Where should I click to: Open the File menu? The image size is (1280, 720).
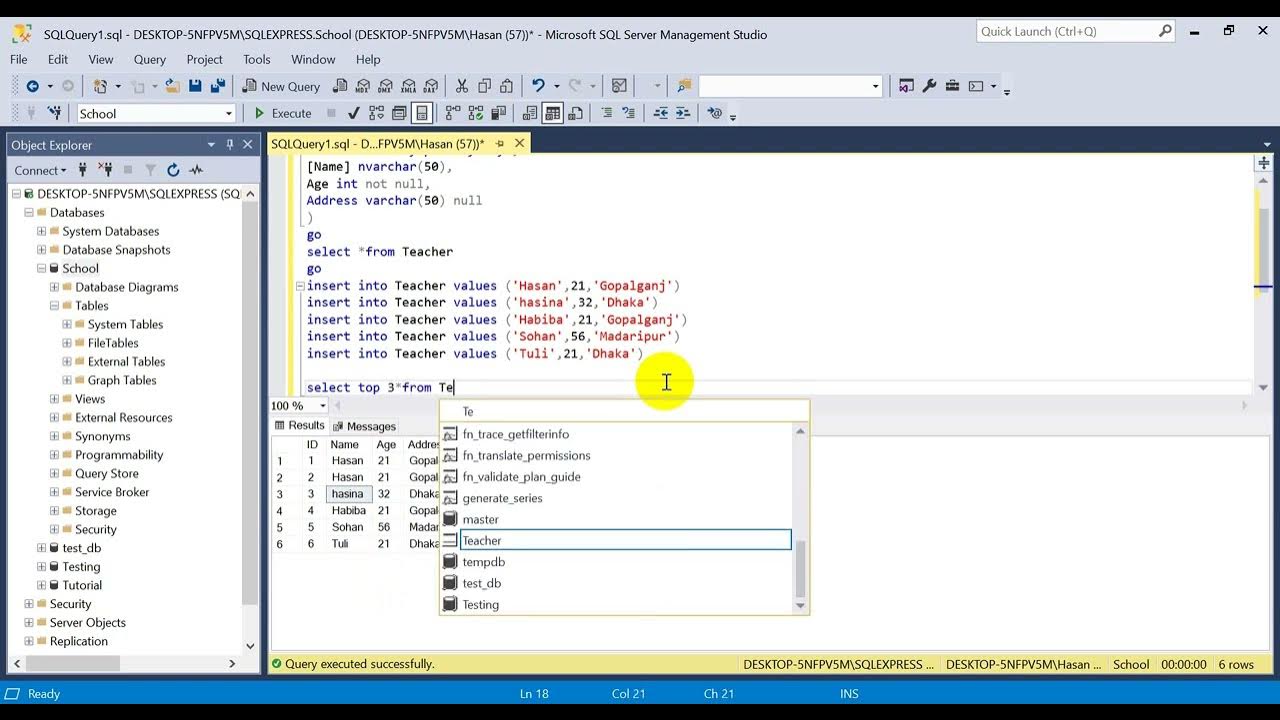coord(19,59)
